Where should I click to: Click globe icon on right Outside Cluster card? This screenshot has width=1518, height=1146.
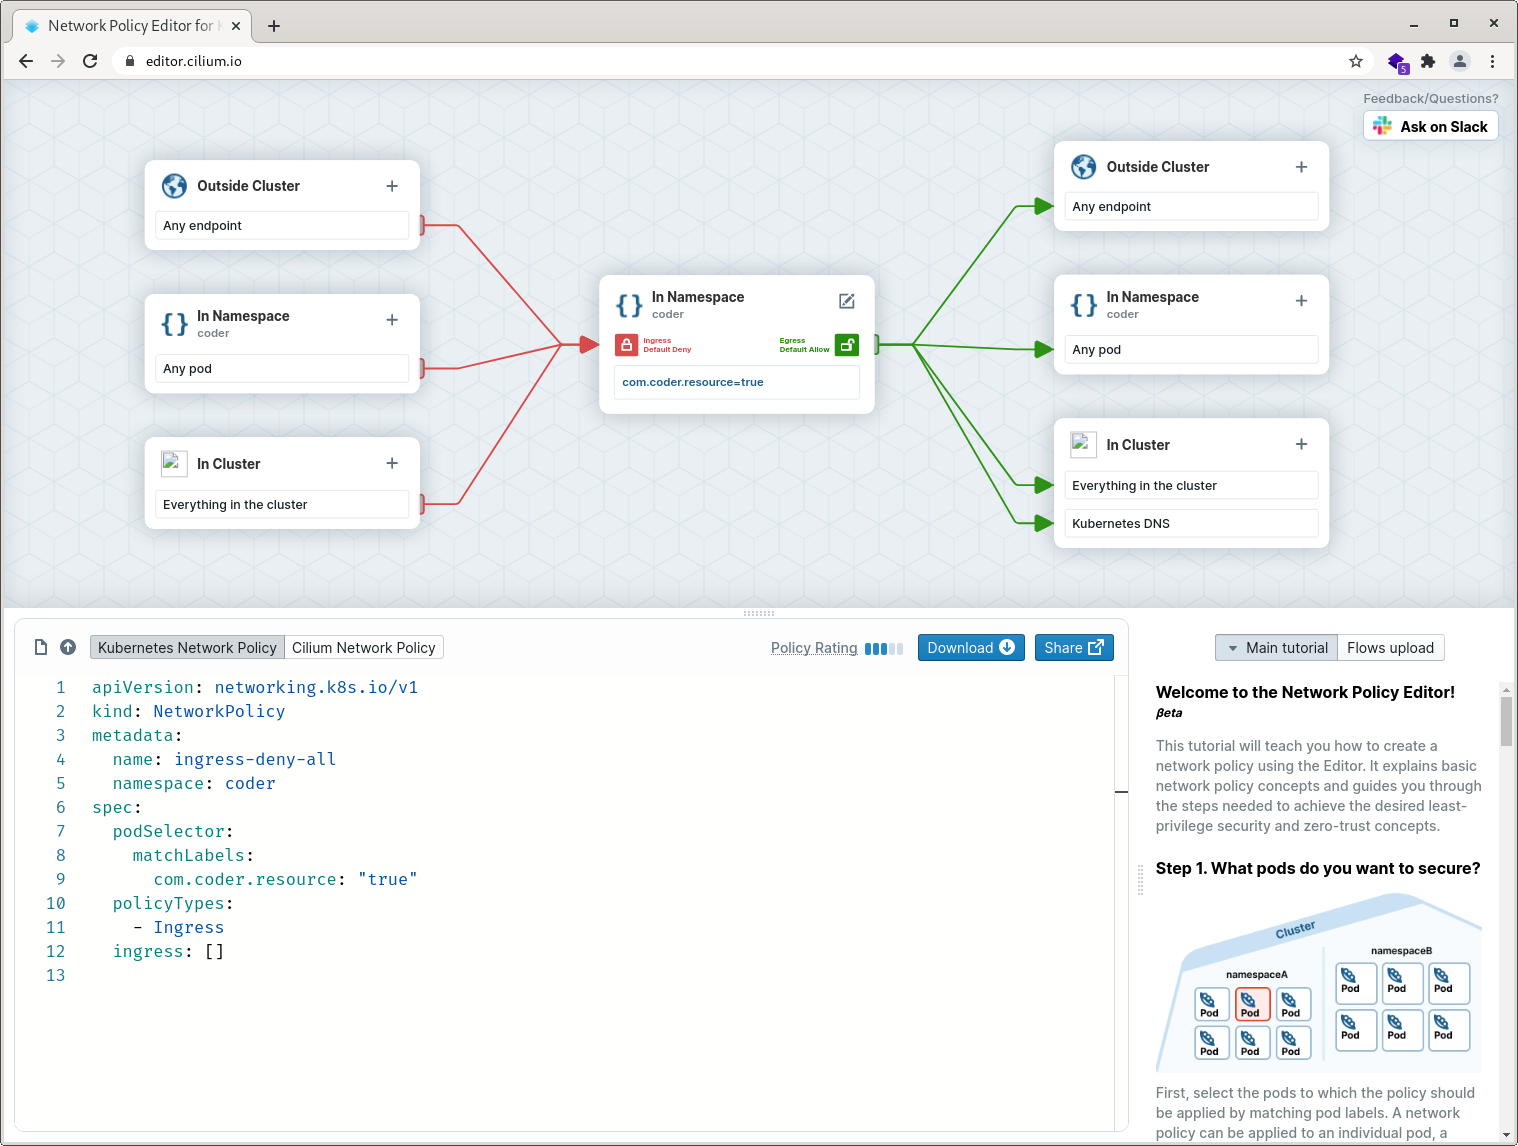(x=1083, y=167)
